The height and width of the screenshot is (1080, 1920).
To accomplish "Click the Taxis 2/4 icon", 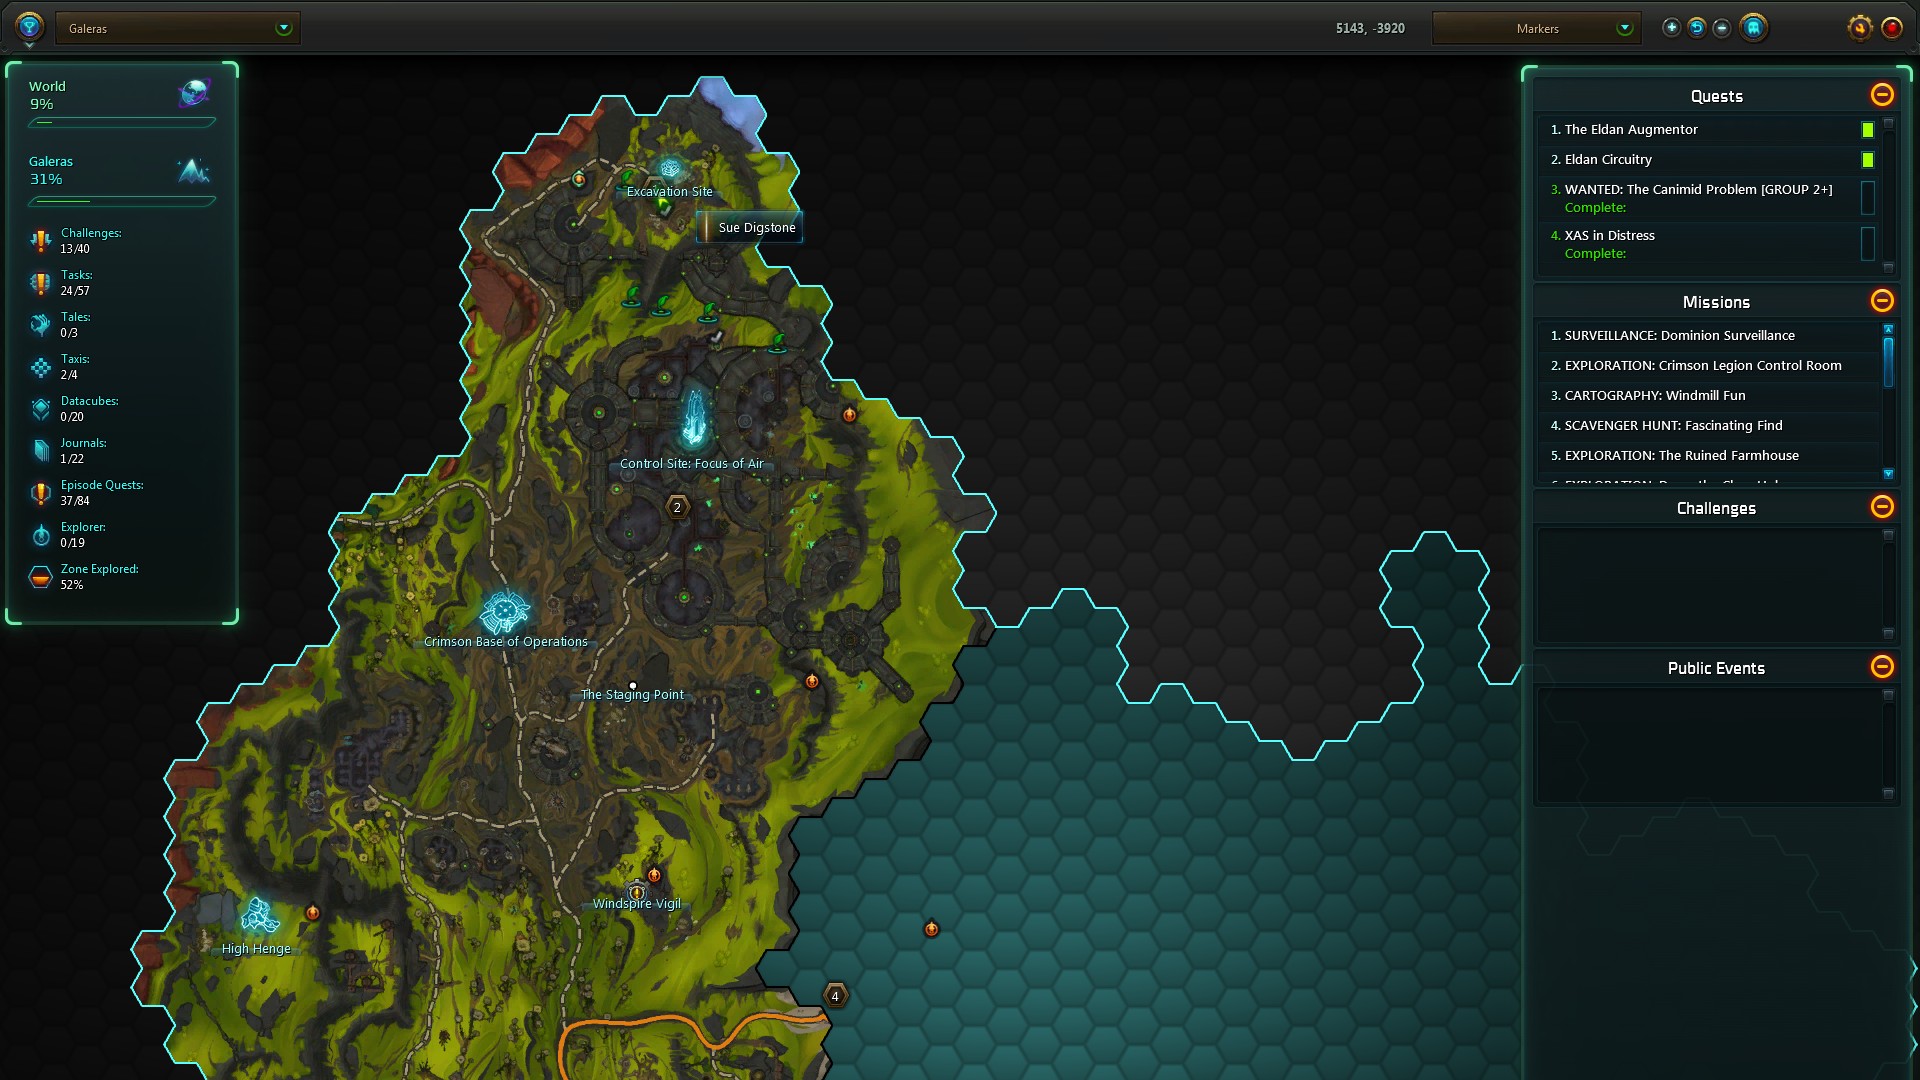I will click(x=40, y=368).
